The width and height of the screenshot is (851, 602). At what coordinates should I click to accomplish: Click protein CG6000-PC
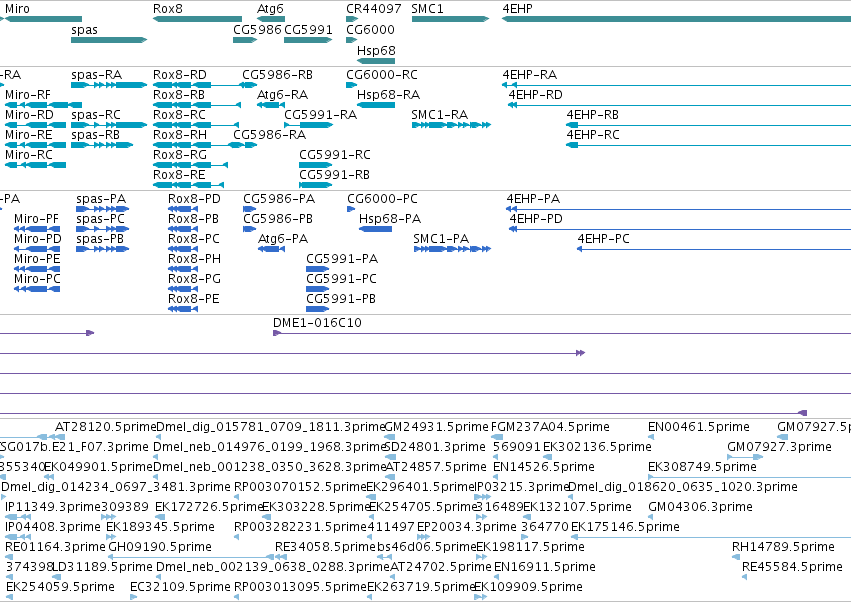click(351, 209)
